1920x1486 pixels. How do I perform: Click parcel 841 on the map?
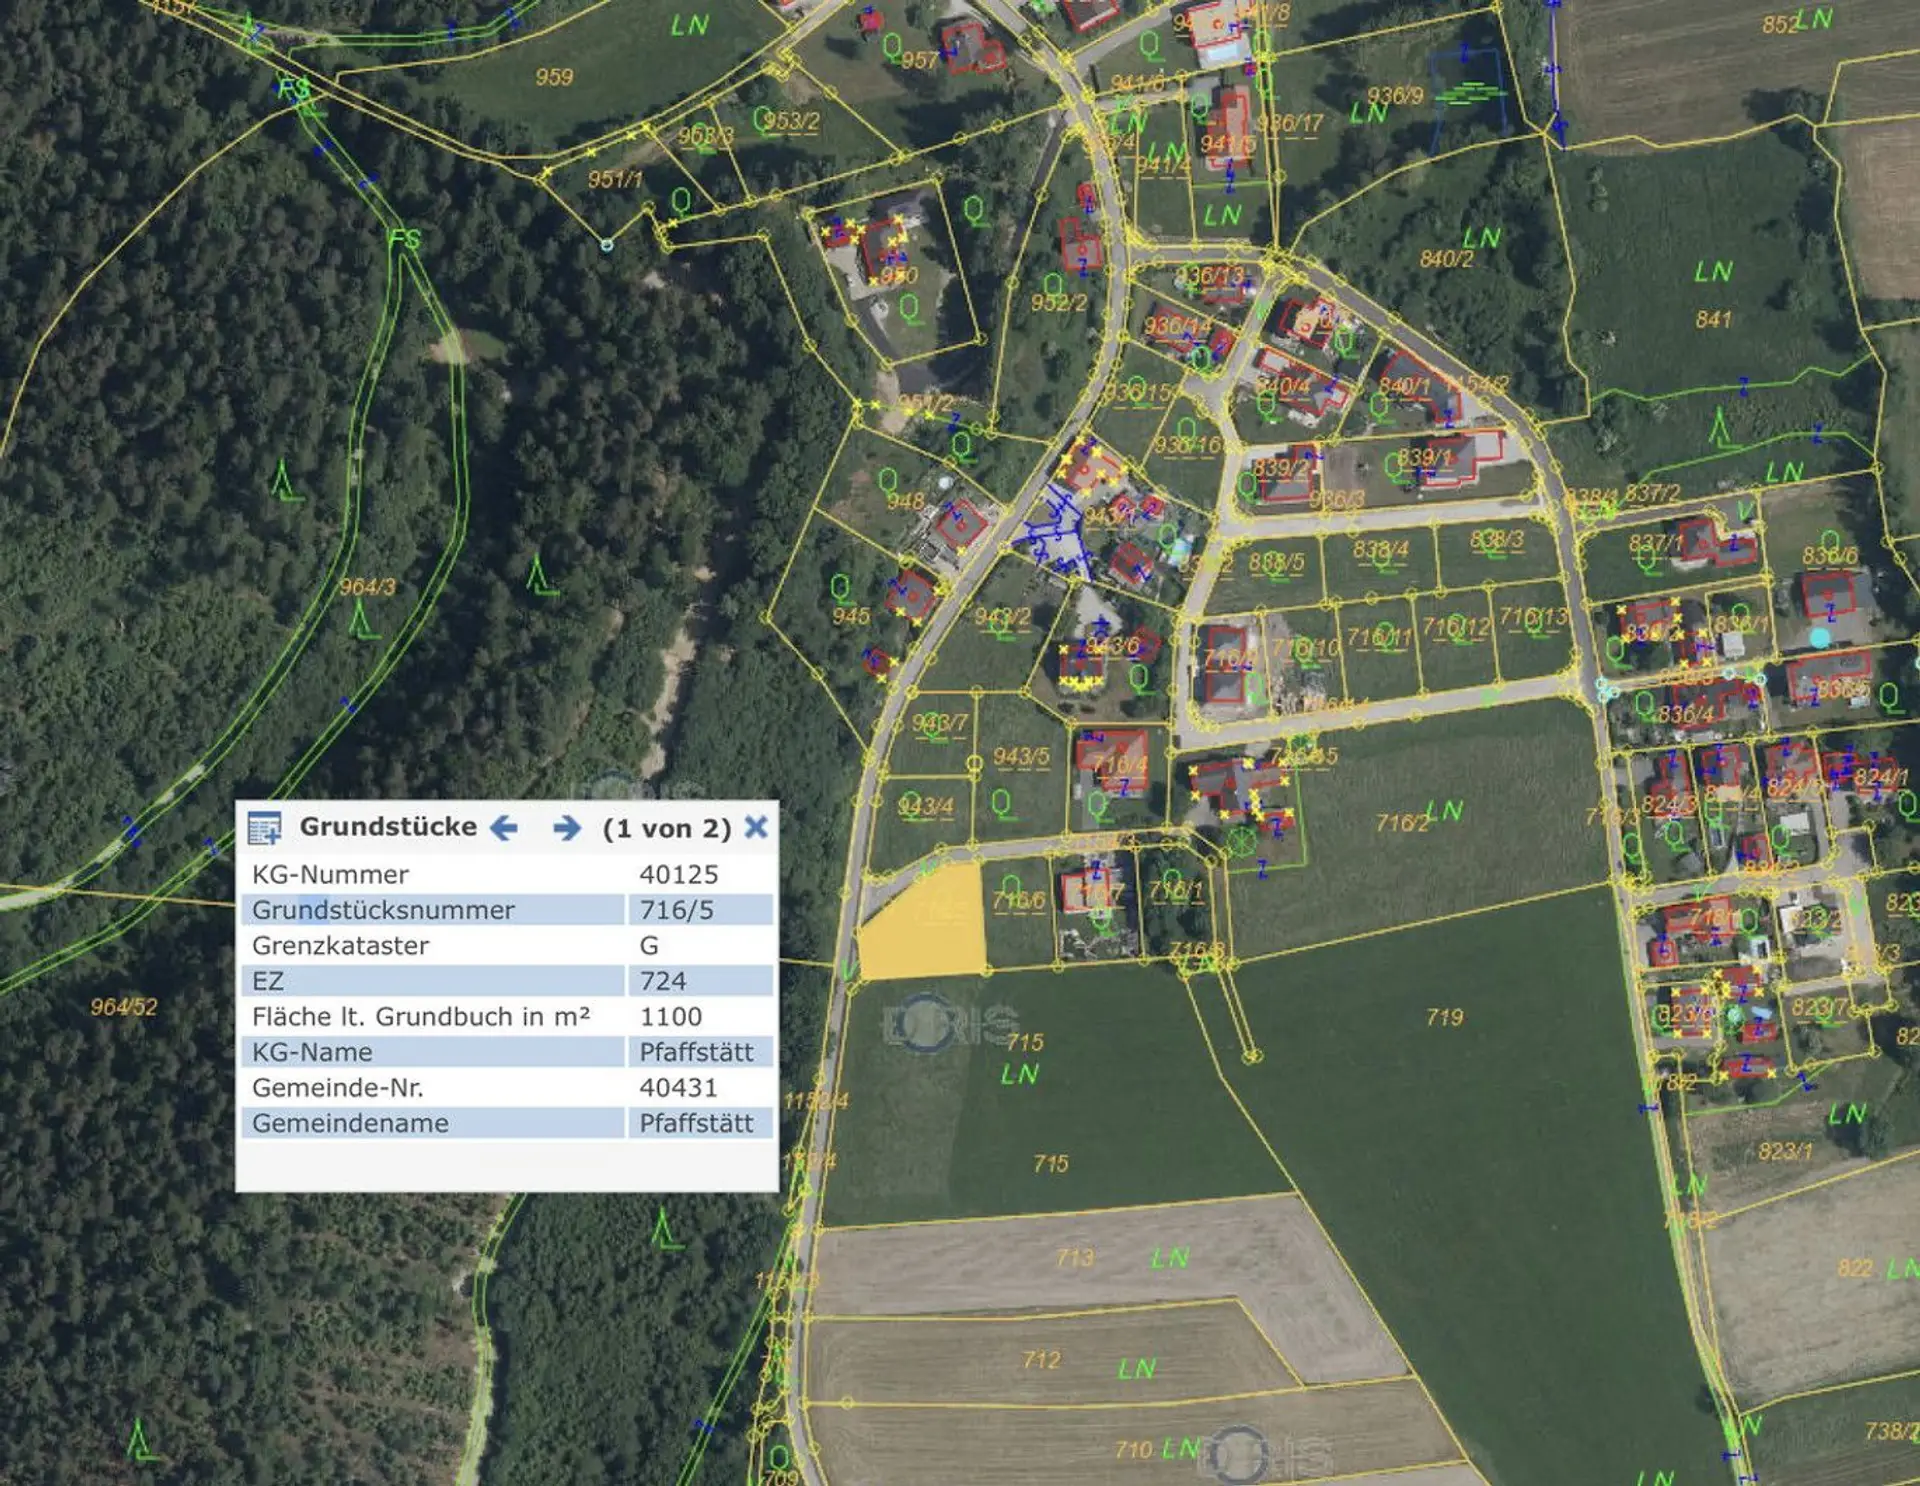1713,320
